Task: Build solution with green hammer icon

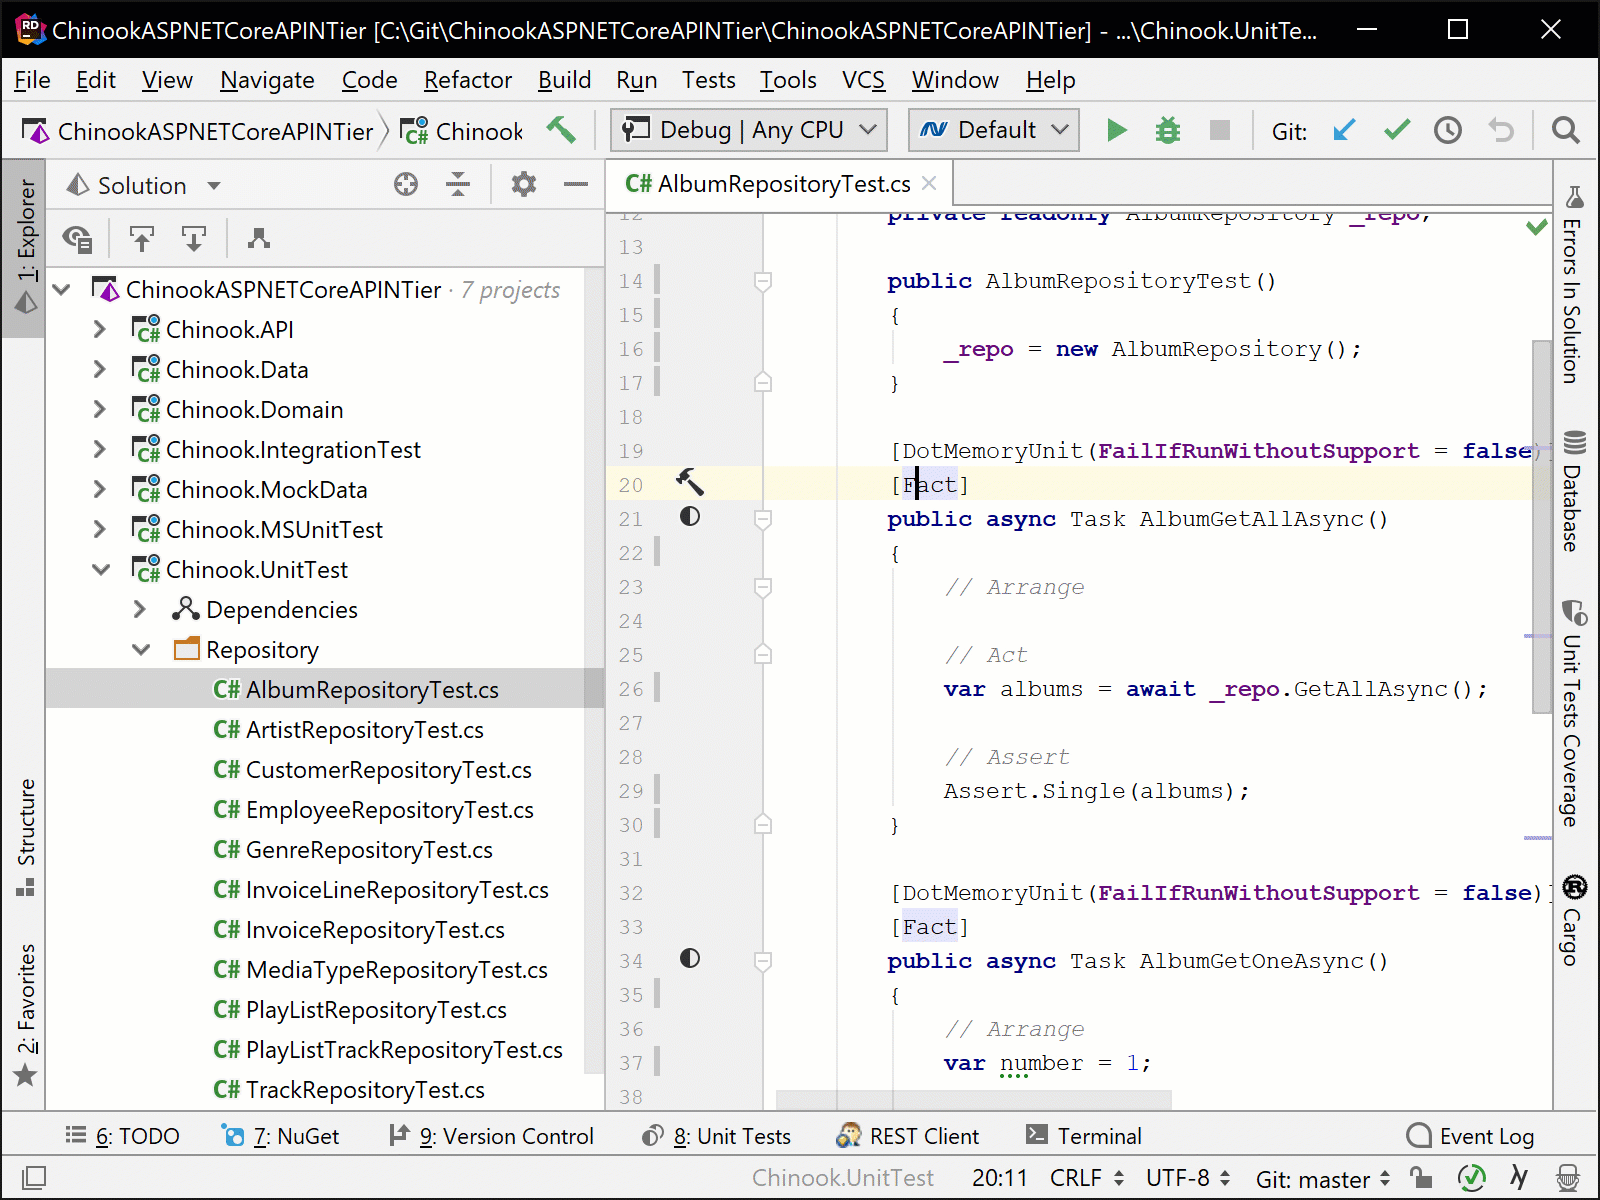Action: 561,129
